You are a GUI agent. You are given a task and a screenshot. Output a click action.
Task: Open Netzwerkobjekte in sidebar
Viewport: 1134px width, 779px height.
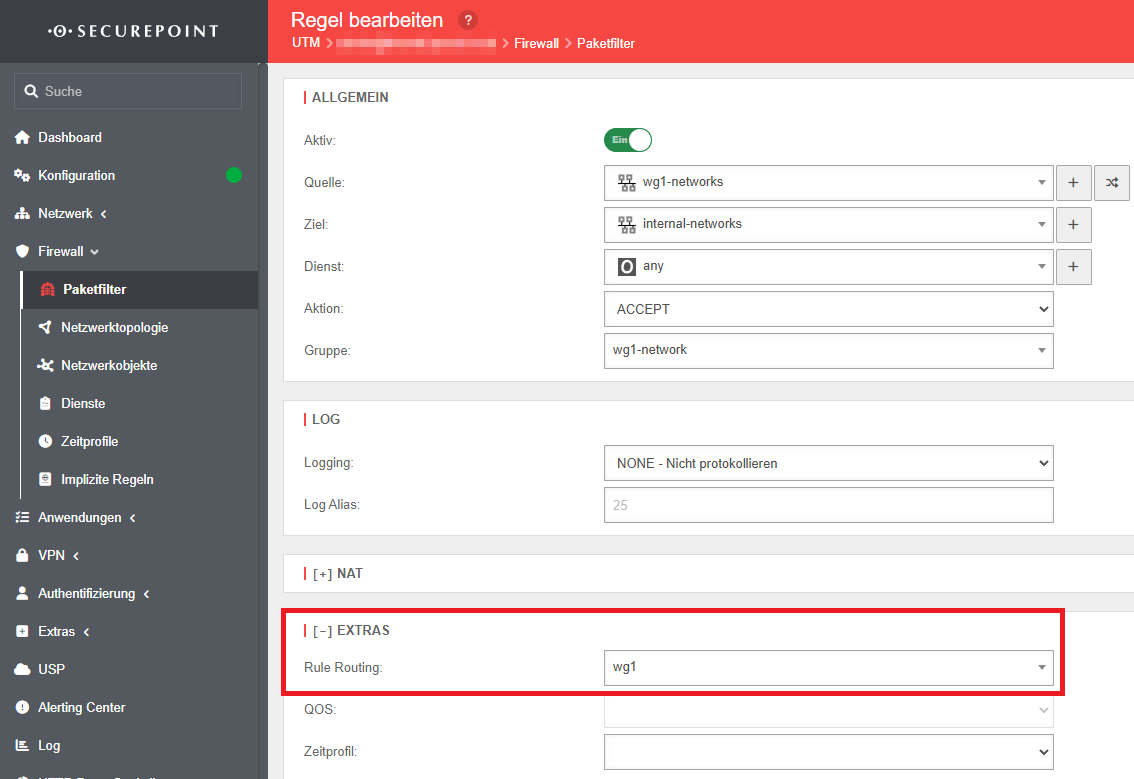[x=109, y=366]
